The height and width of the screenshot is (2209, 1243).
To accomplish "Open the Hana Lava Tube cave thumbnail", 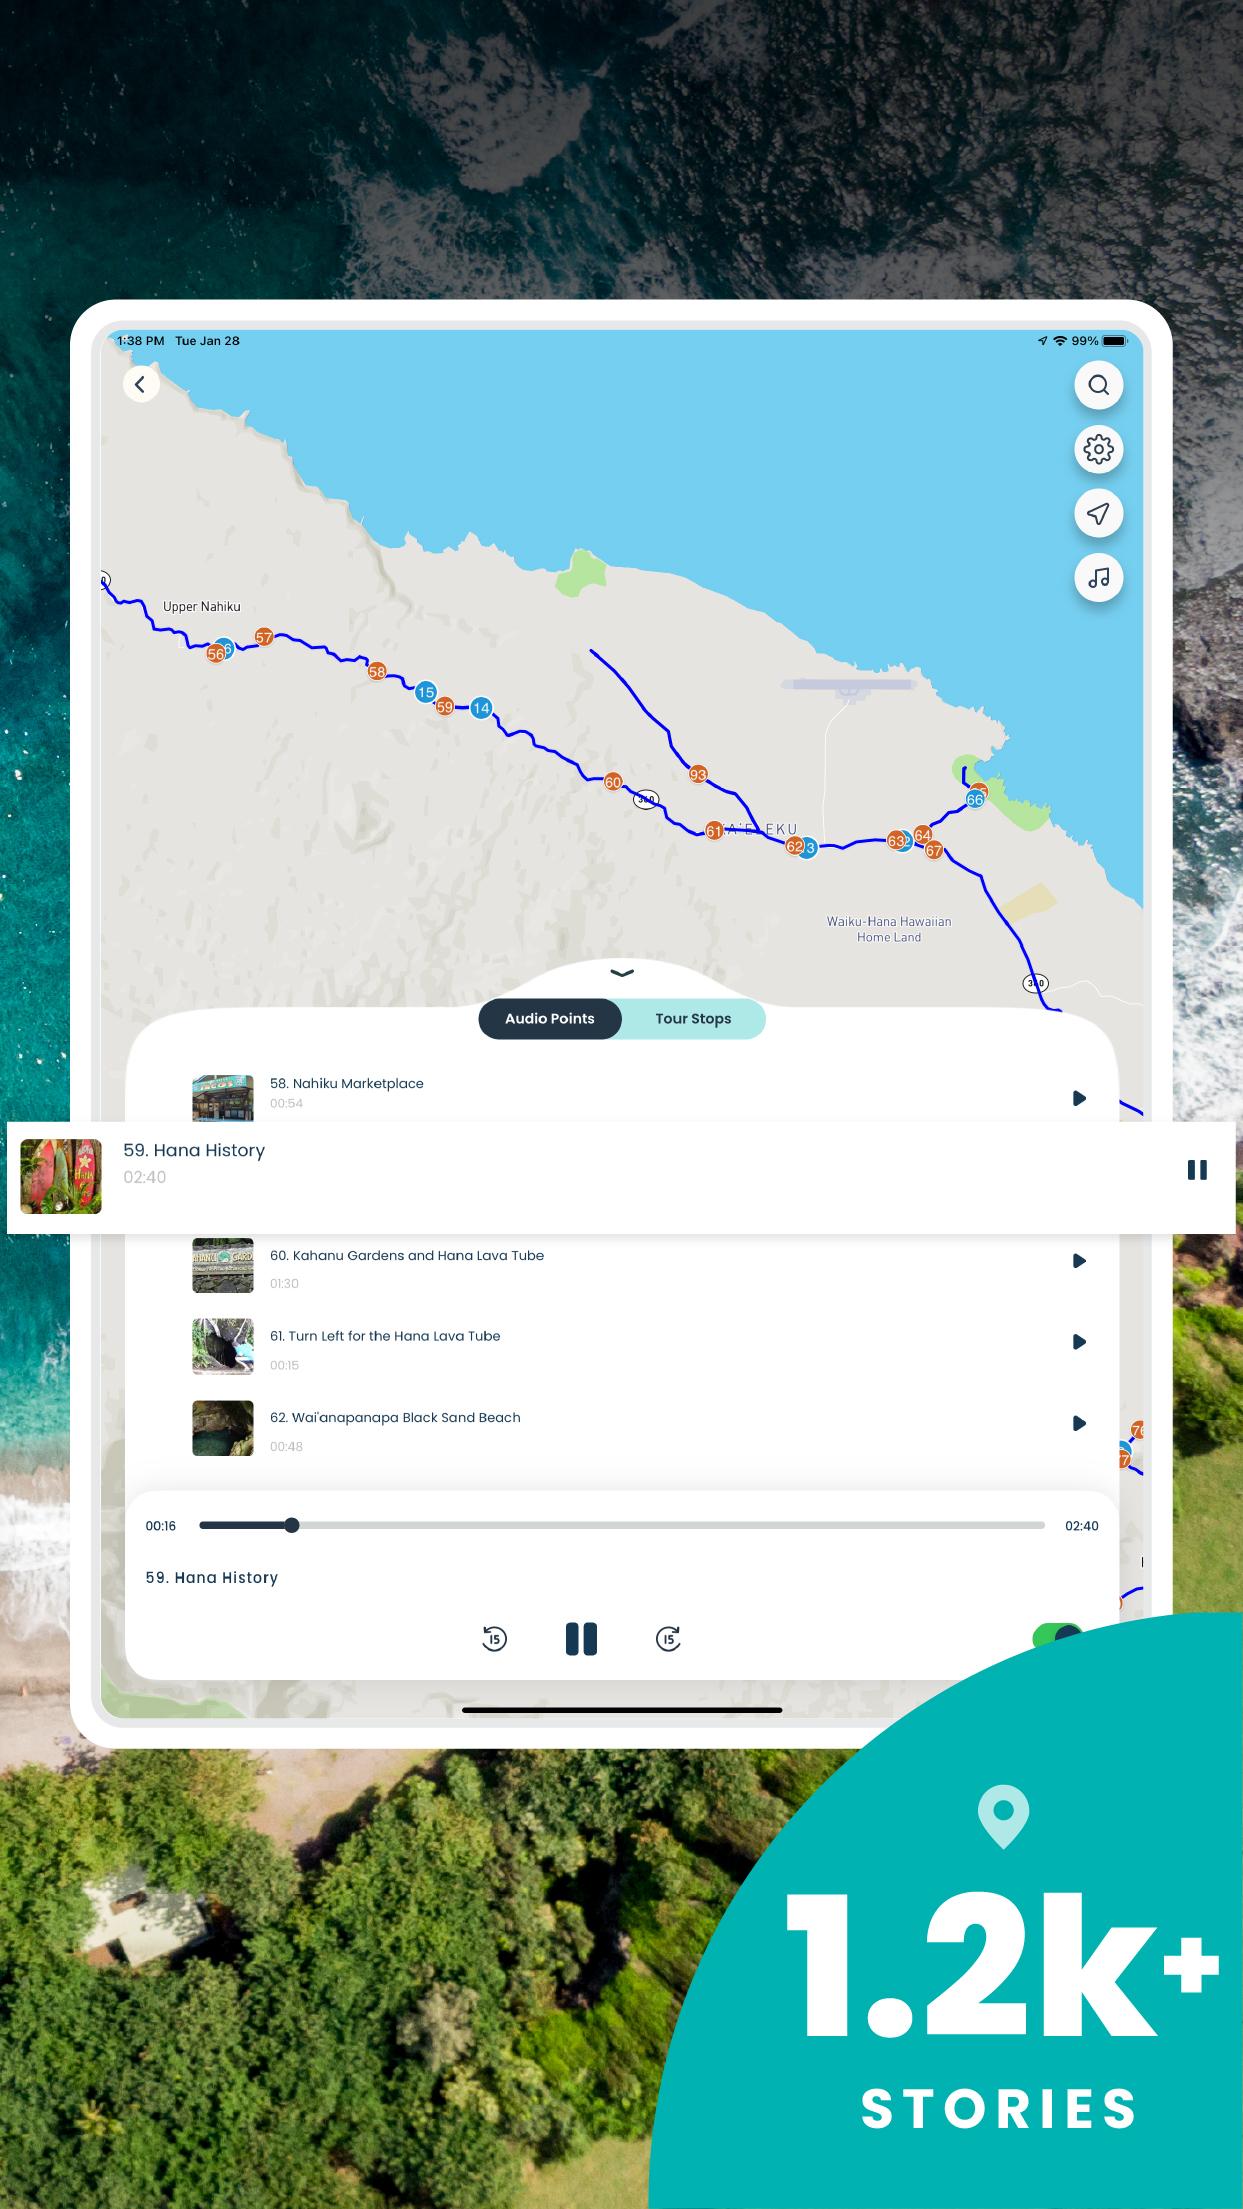I will (x=223, y=1347).
